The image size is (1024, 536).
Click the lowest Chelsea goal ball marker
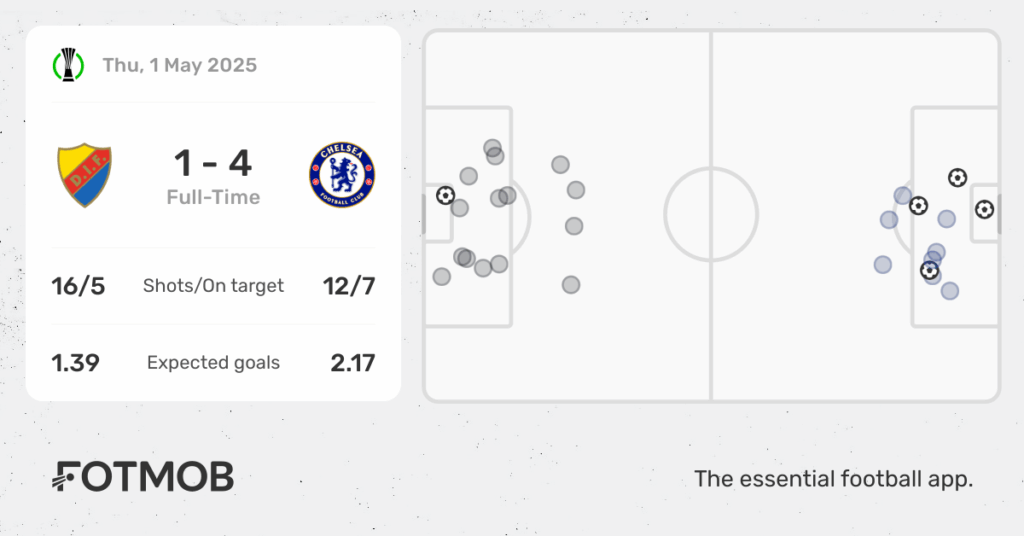(929, 270)
